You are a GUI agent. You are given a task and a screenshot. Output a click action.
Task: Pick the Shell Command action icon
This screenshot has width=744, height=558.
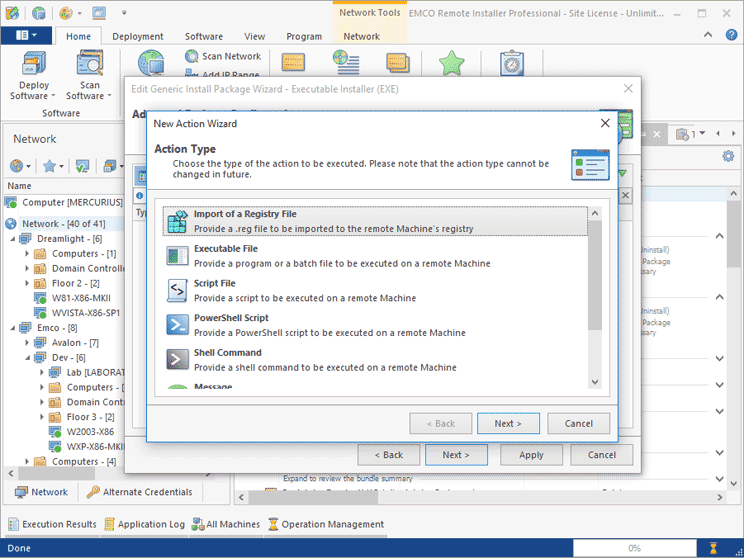point(177,359)
